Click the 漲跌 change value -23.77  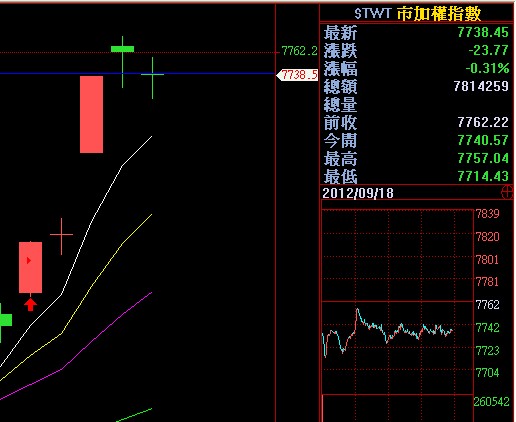[488, 50]
